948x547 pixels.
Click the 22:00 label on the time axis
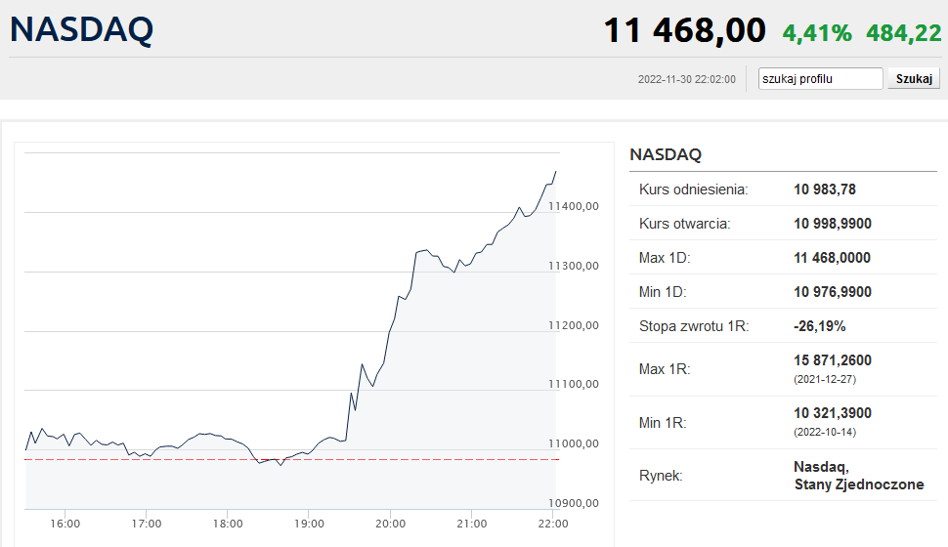click(553, 523)
